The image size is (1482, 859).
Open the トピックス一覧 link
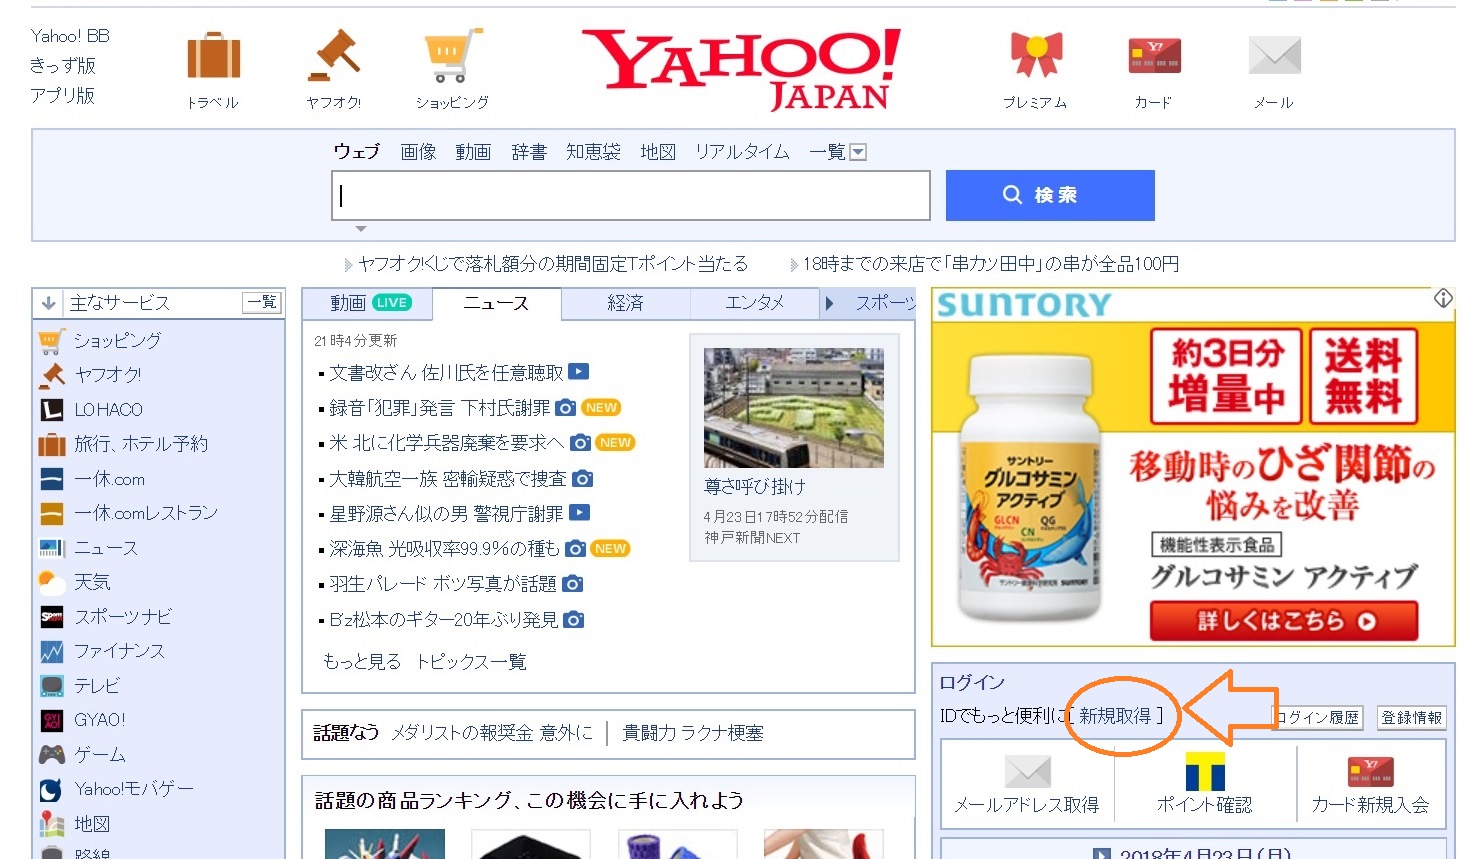(471, 662)
